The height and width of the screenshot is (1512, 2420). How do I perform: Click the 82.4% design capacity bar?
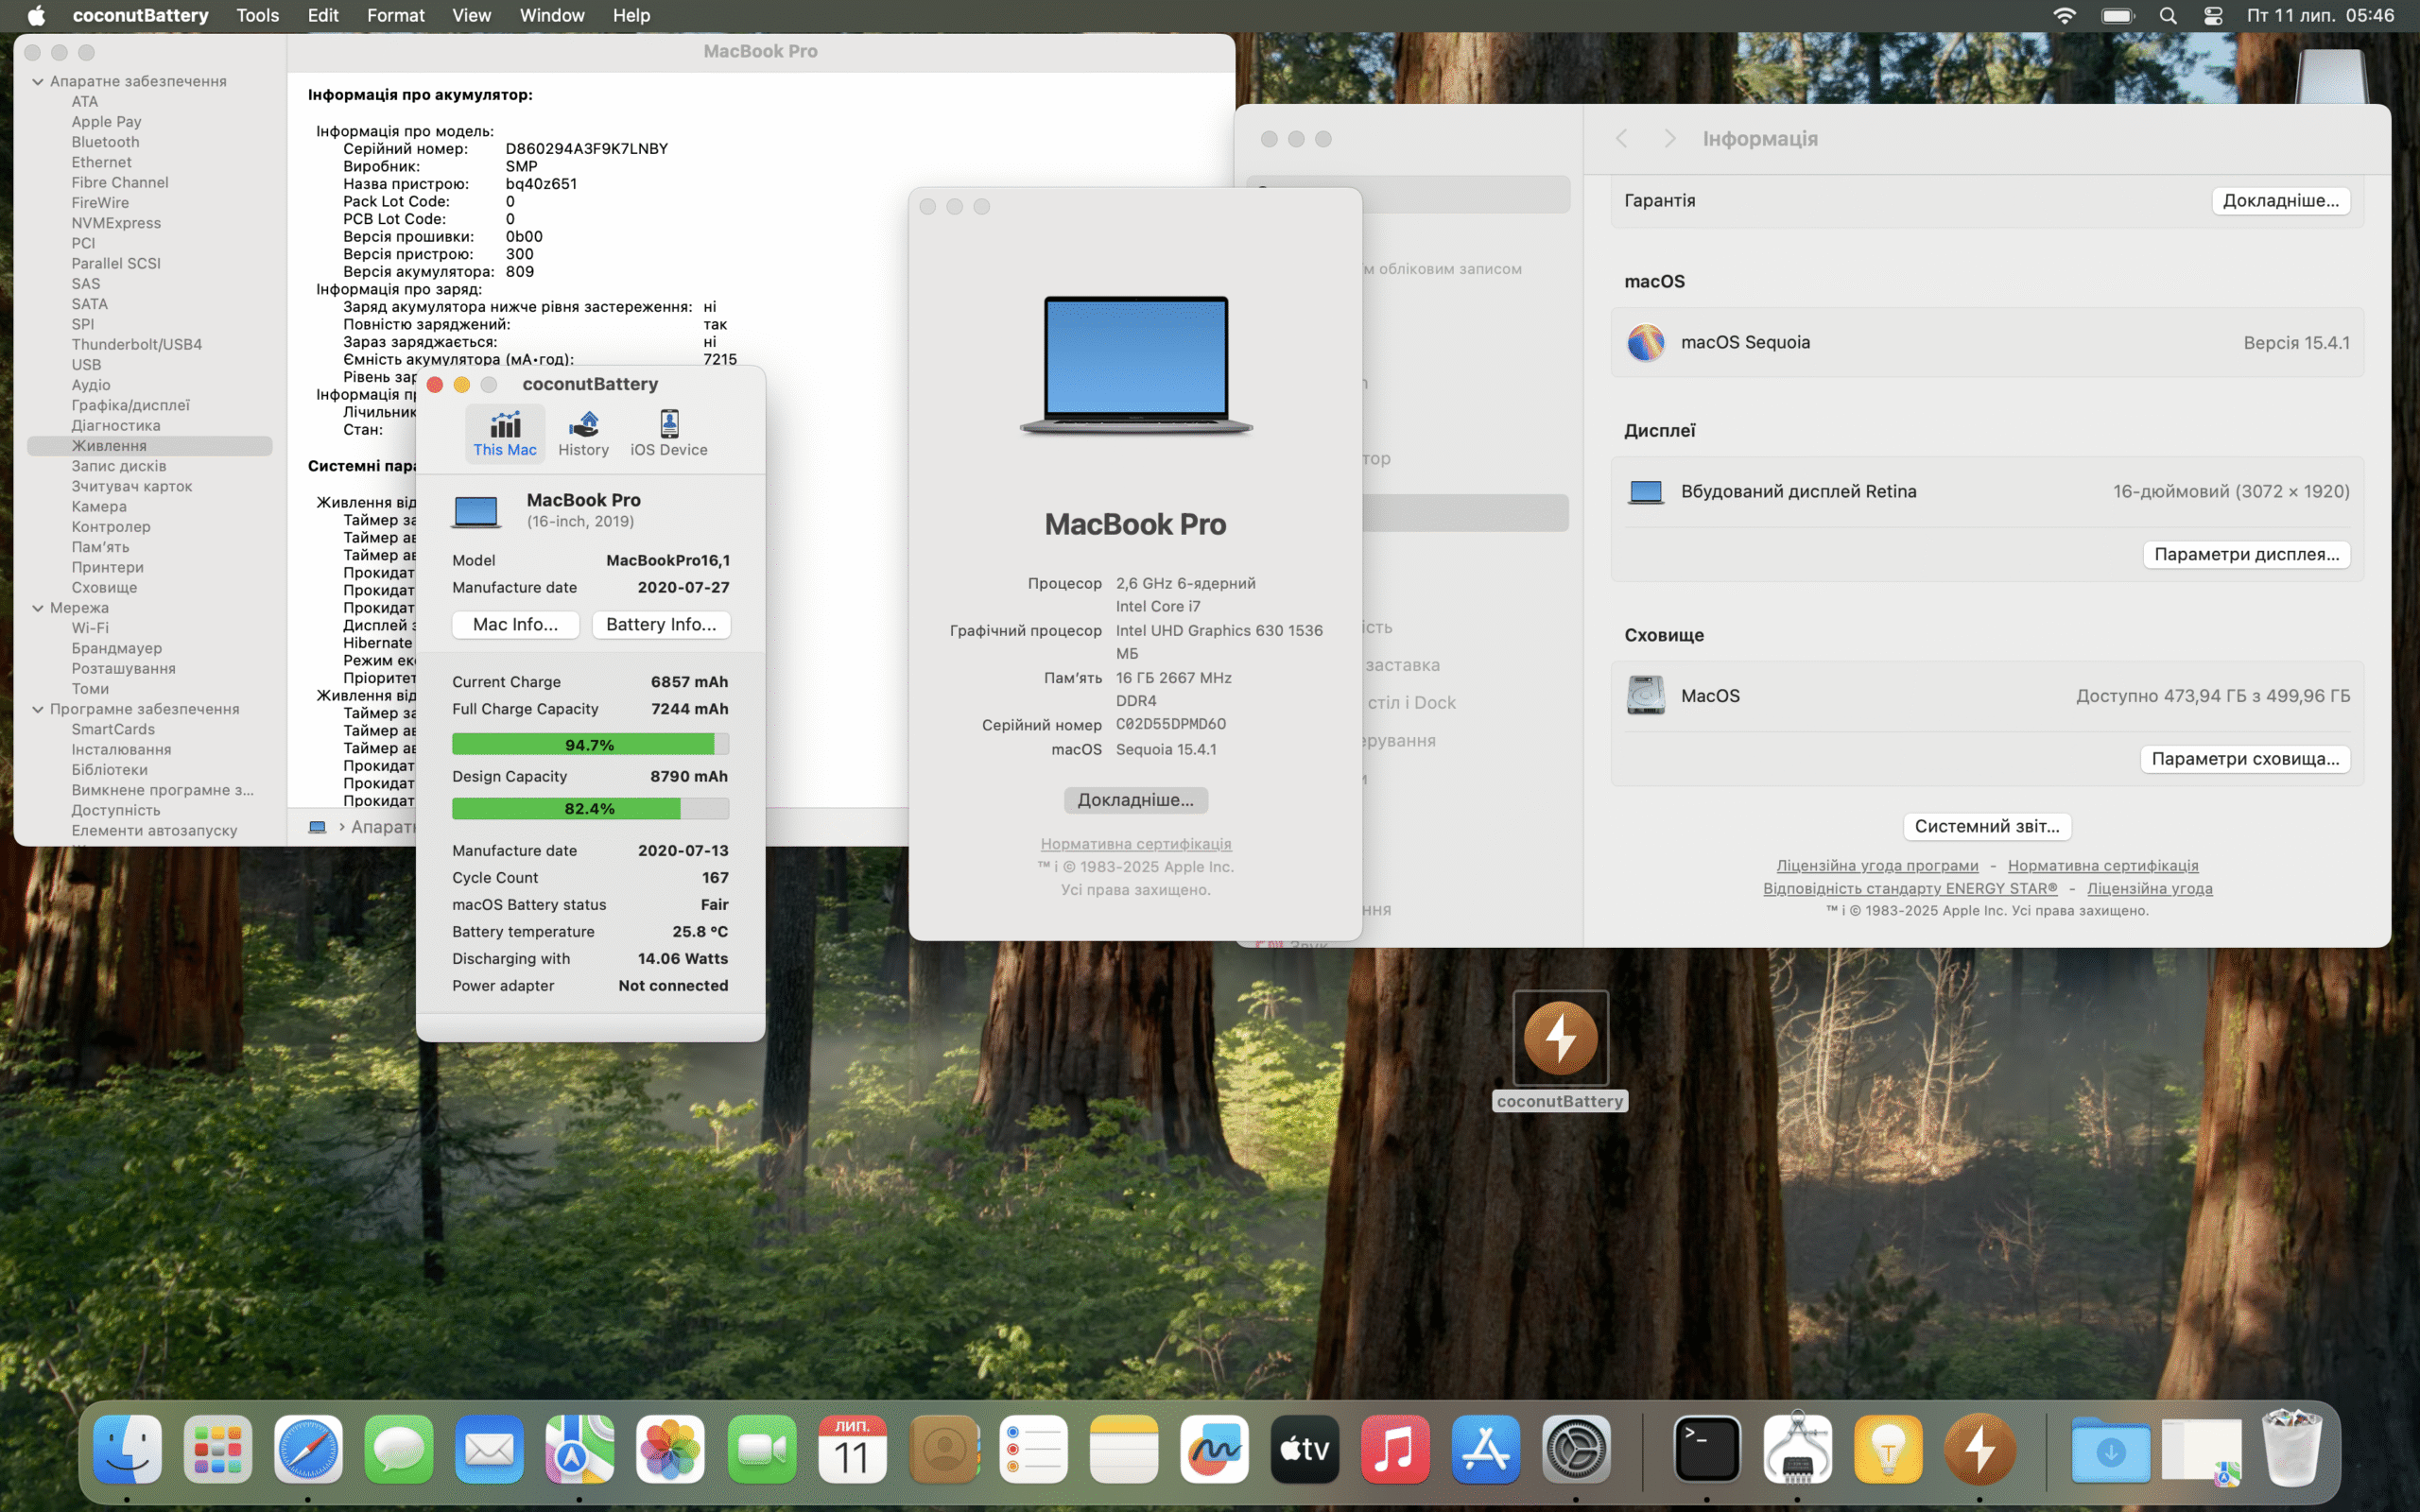tap(590, 808)
